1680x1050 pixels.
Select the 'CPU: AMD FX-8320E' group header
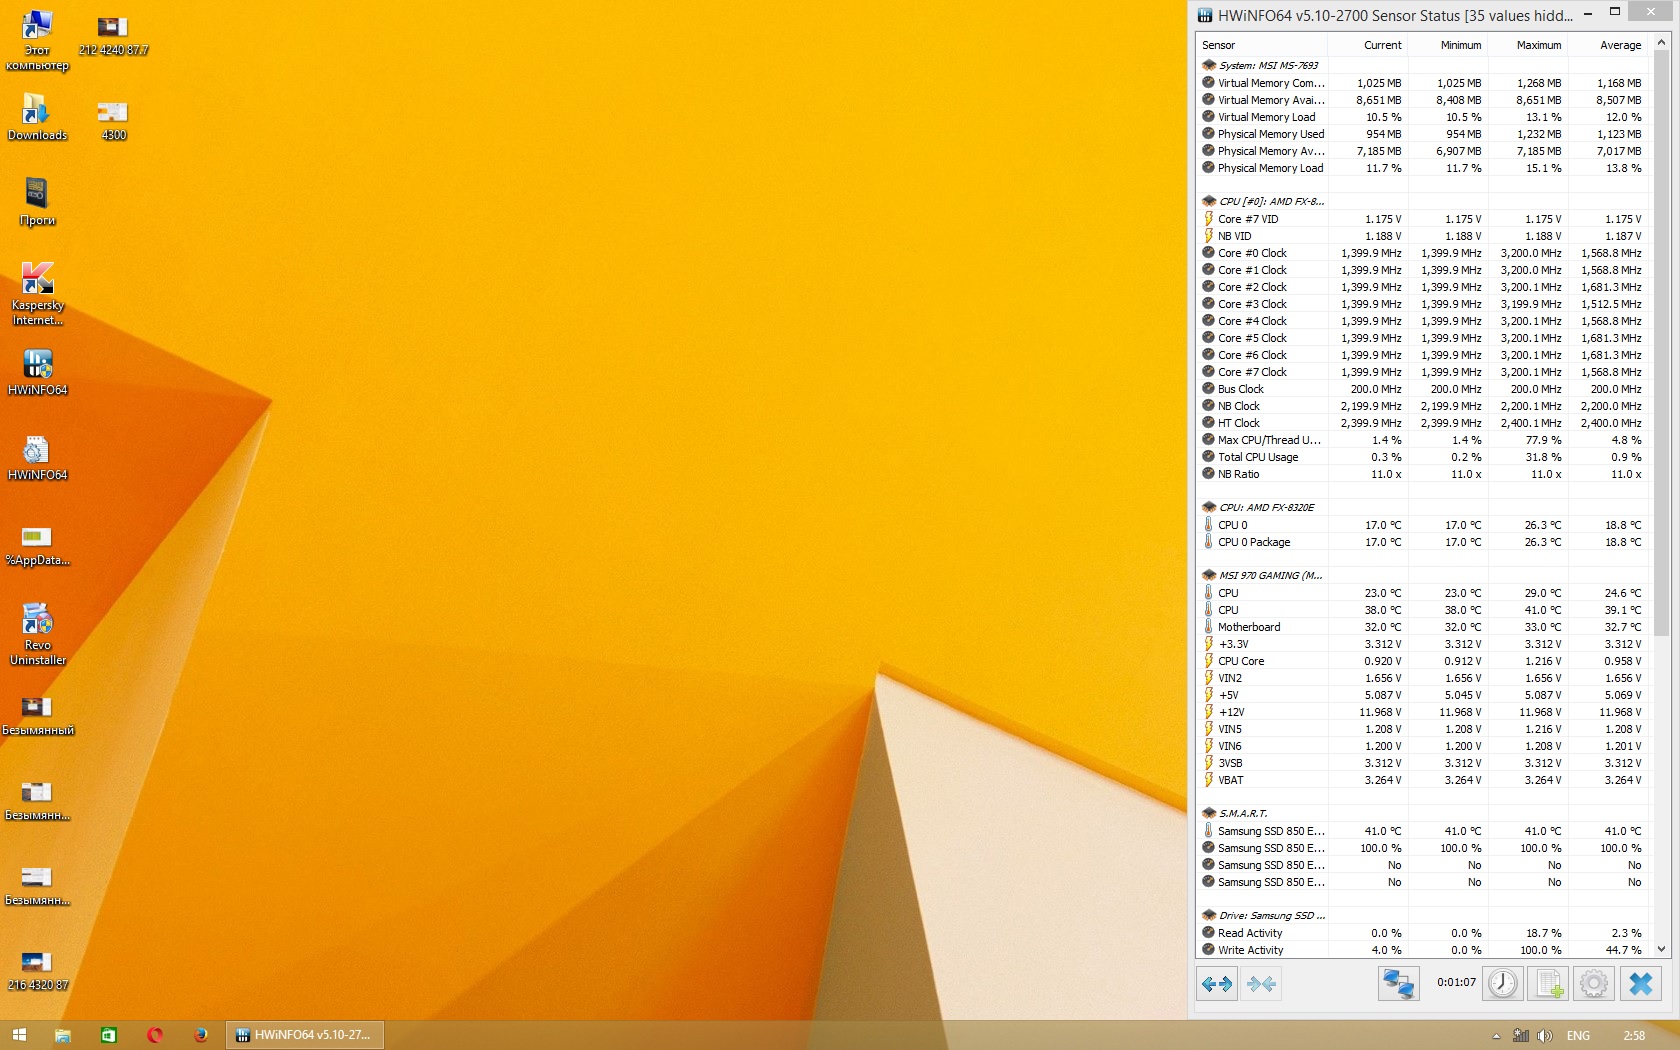pos(1422,508)
